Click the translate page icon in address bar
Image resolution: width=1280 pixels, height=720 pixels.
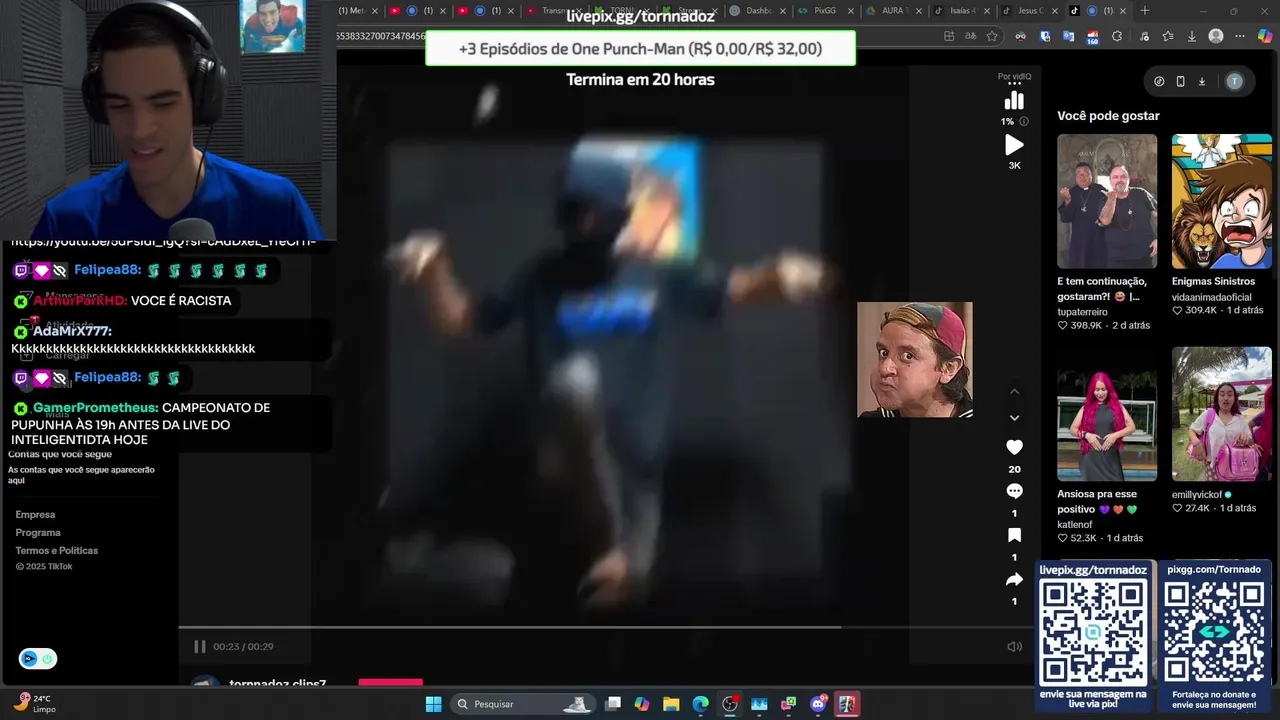click(970, 36)
